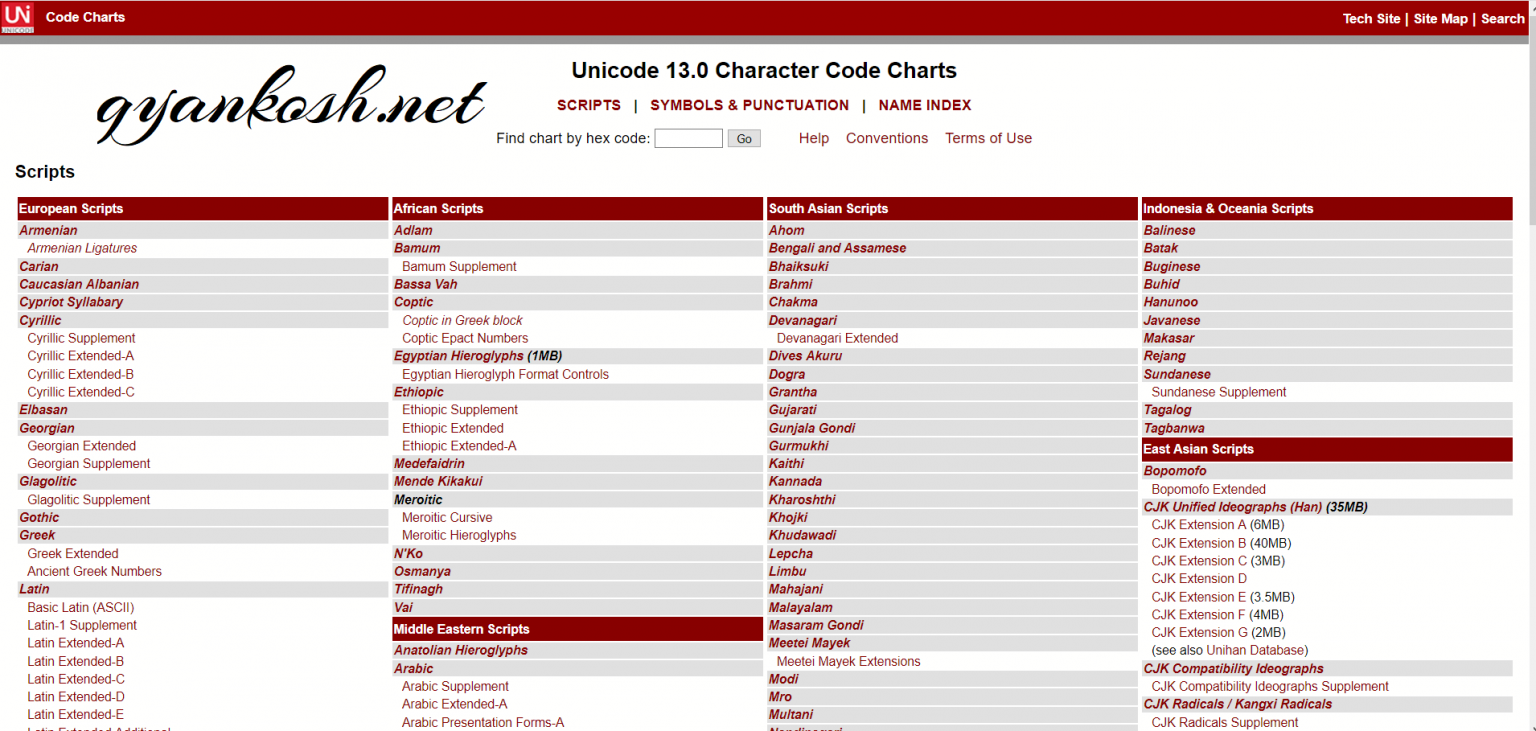Open the Cyrillic Extended-A chart
The height and width of the screenshot is (731, 1536).
(x=80, y=356)
